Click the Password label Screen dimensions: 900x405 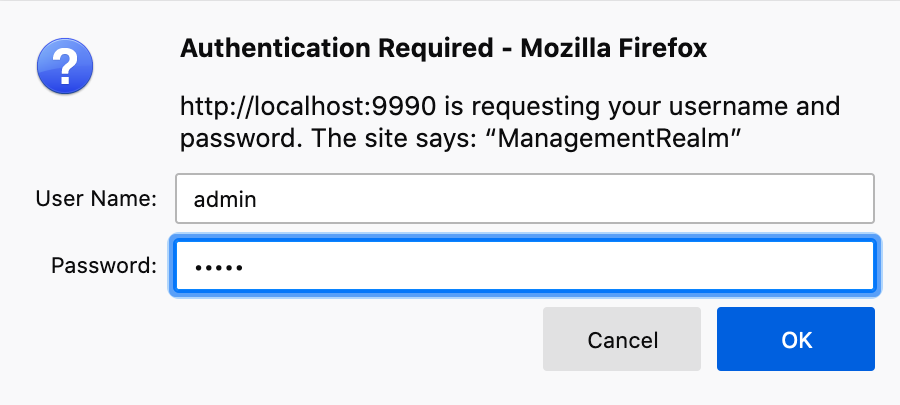104,266
